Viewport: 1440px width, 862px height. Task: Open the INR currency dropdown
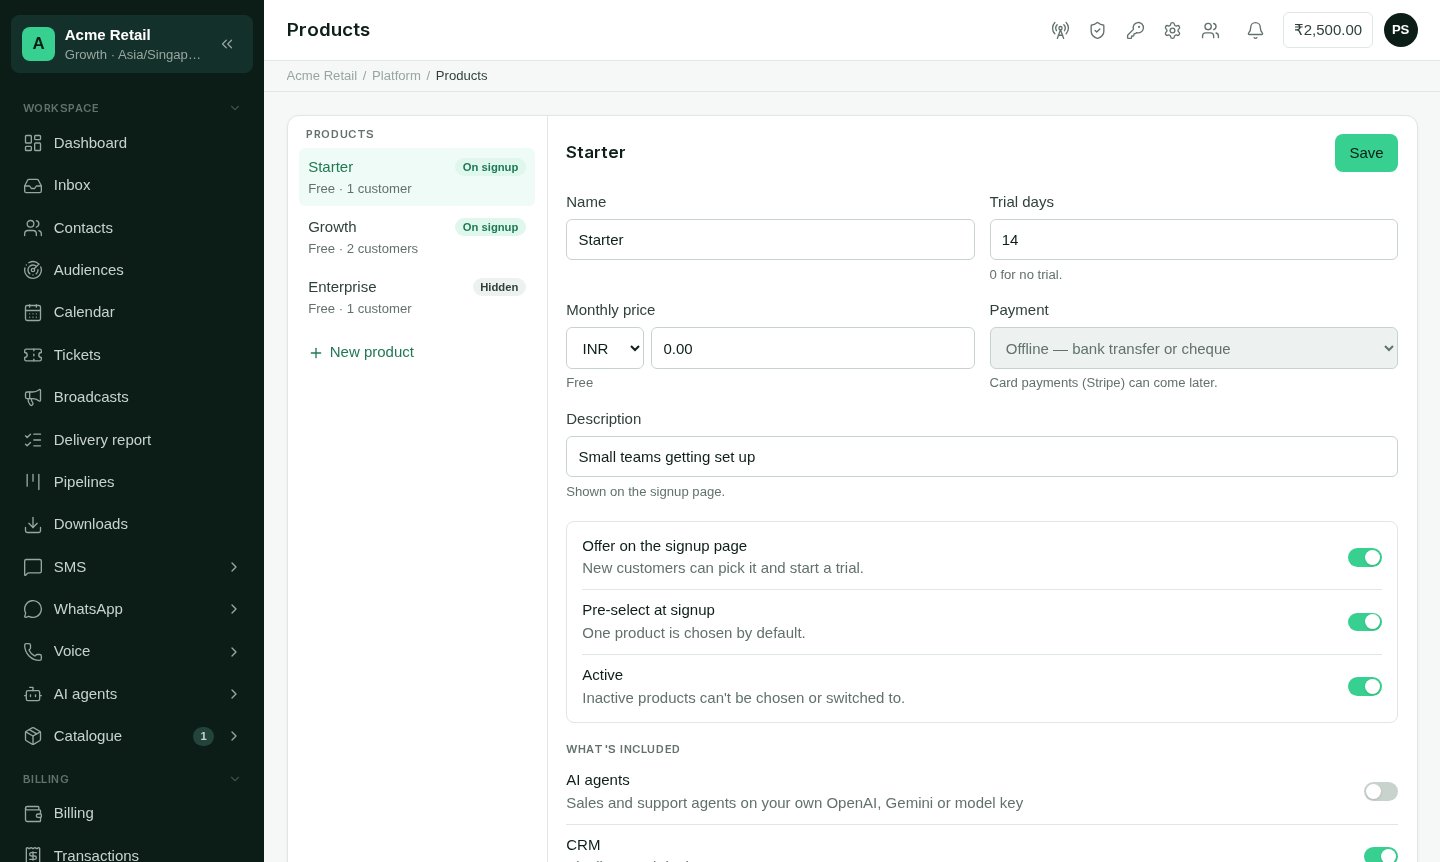point(605,348)
